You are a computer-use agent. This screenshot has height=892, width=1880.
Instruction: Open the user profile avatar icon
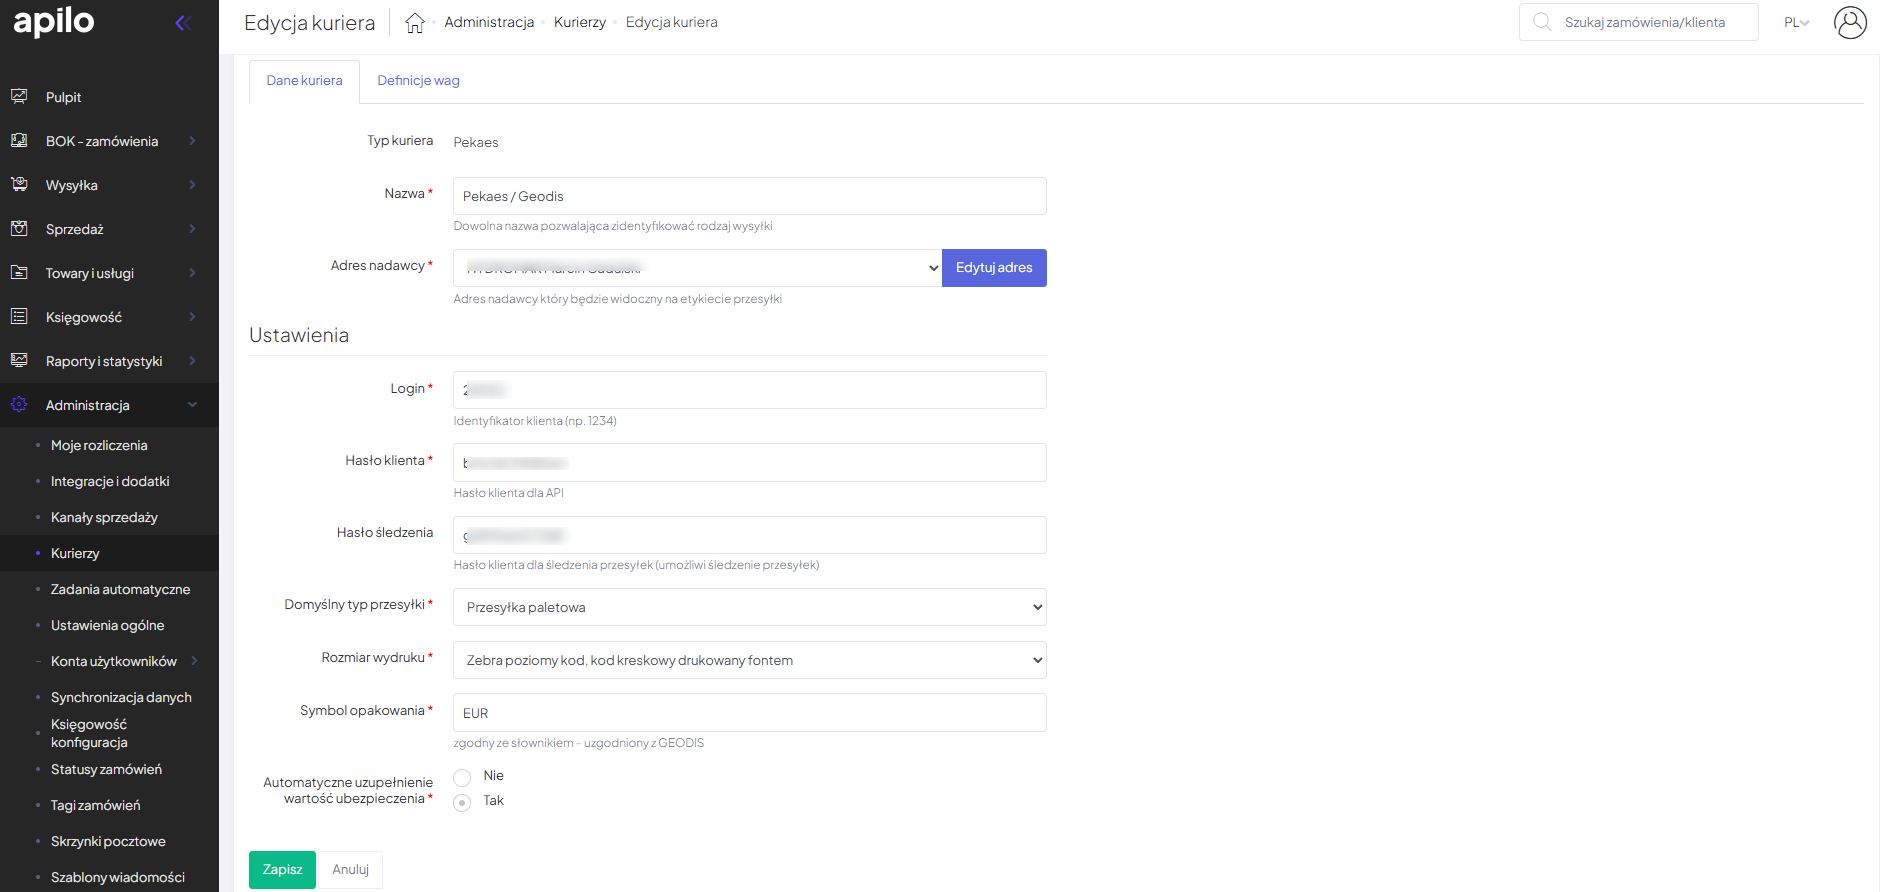point(1849,22)
